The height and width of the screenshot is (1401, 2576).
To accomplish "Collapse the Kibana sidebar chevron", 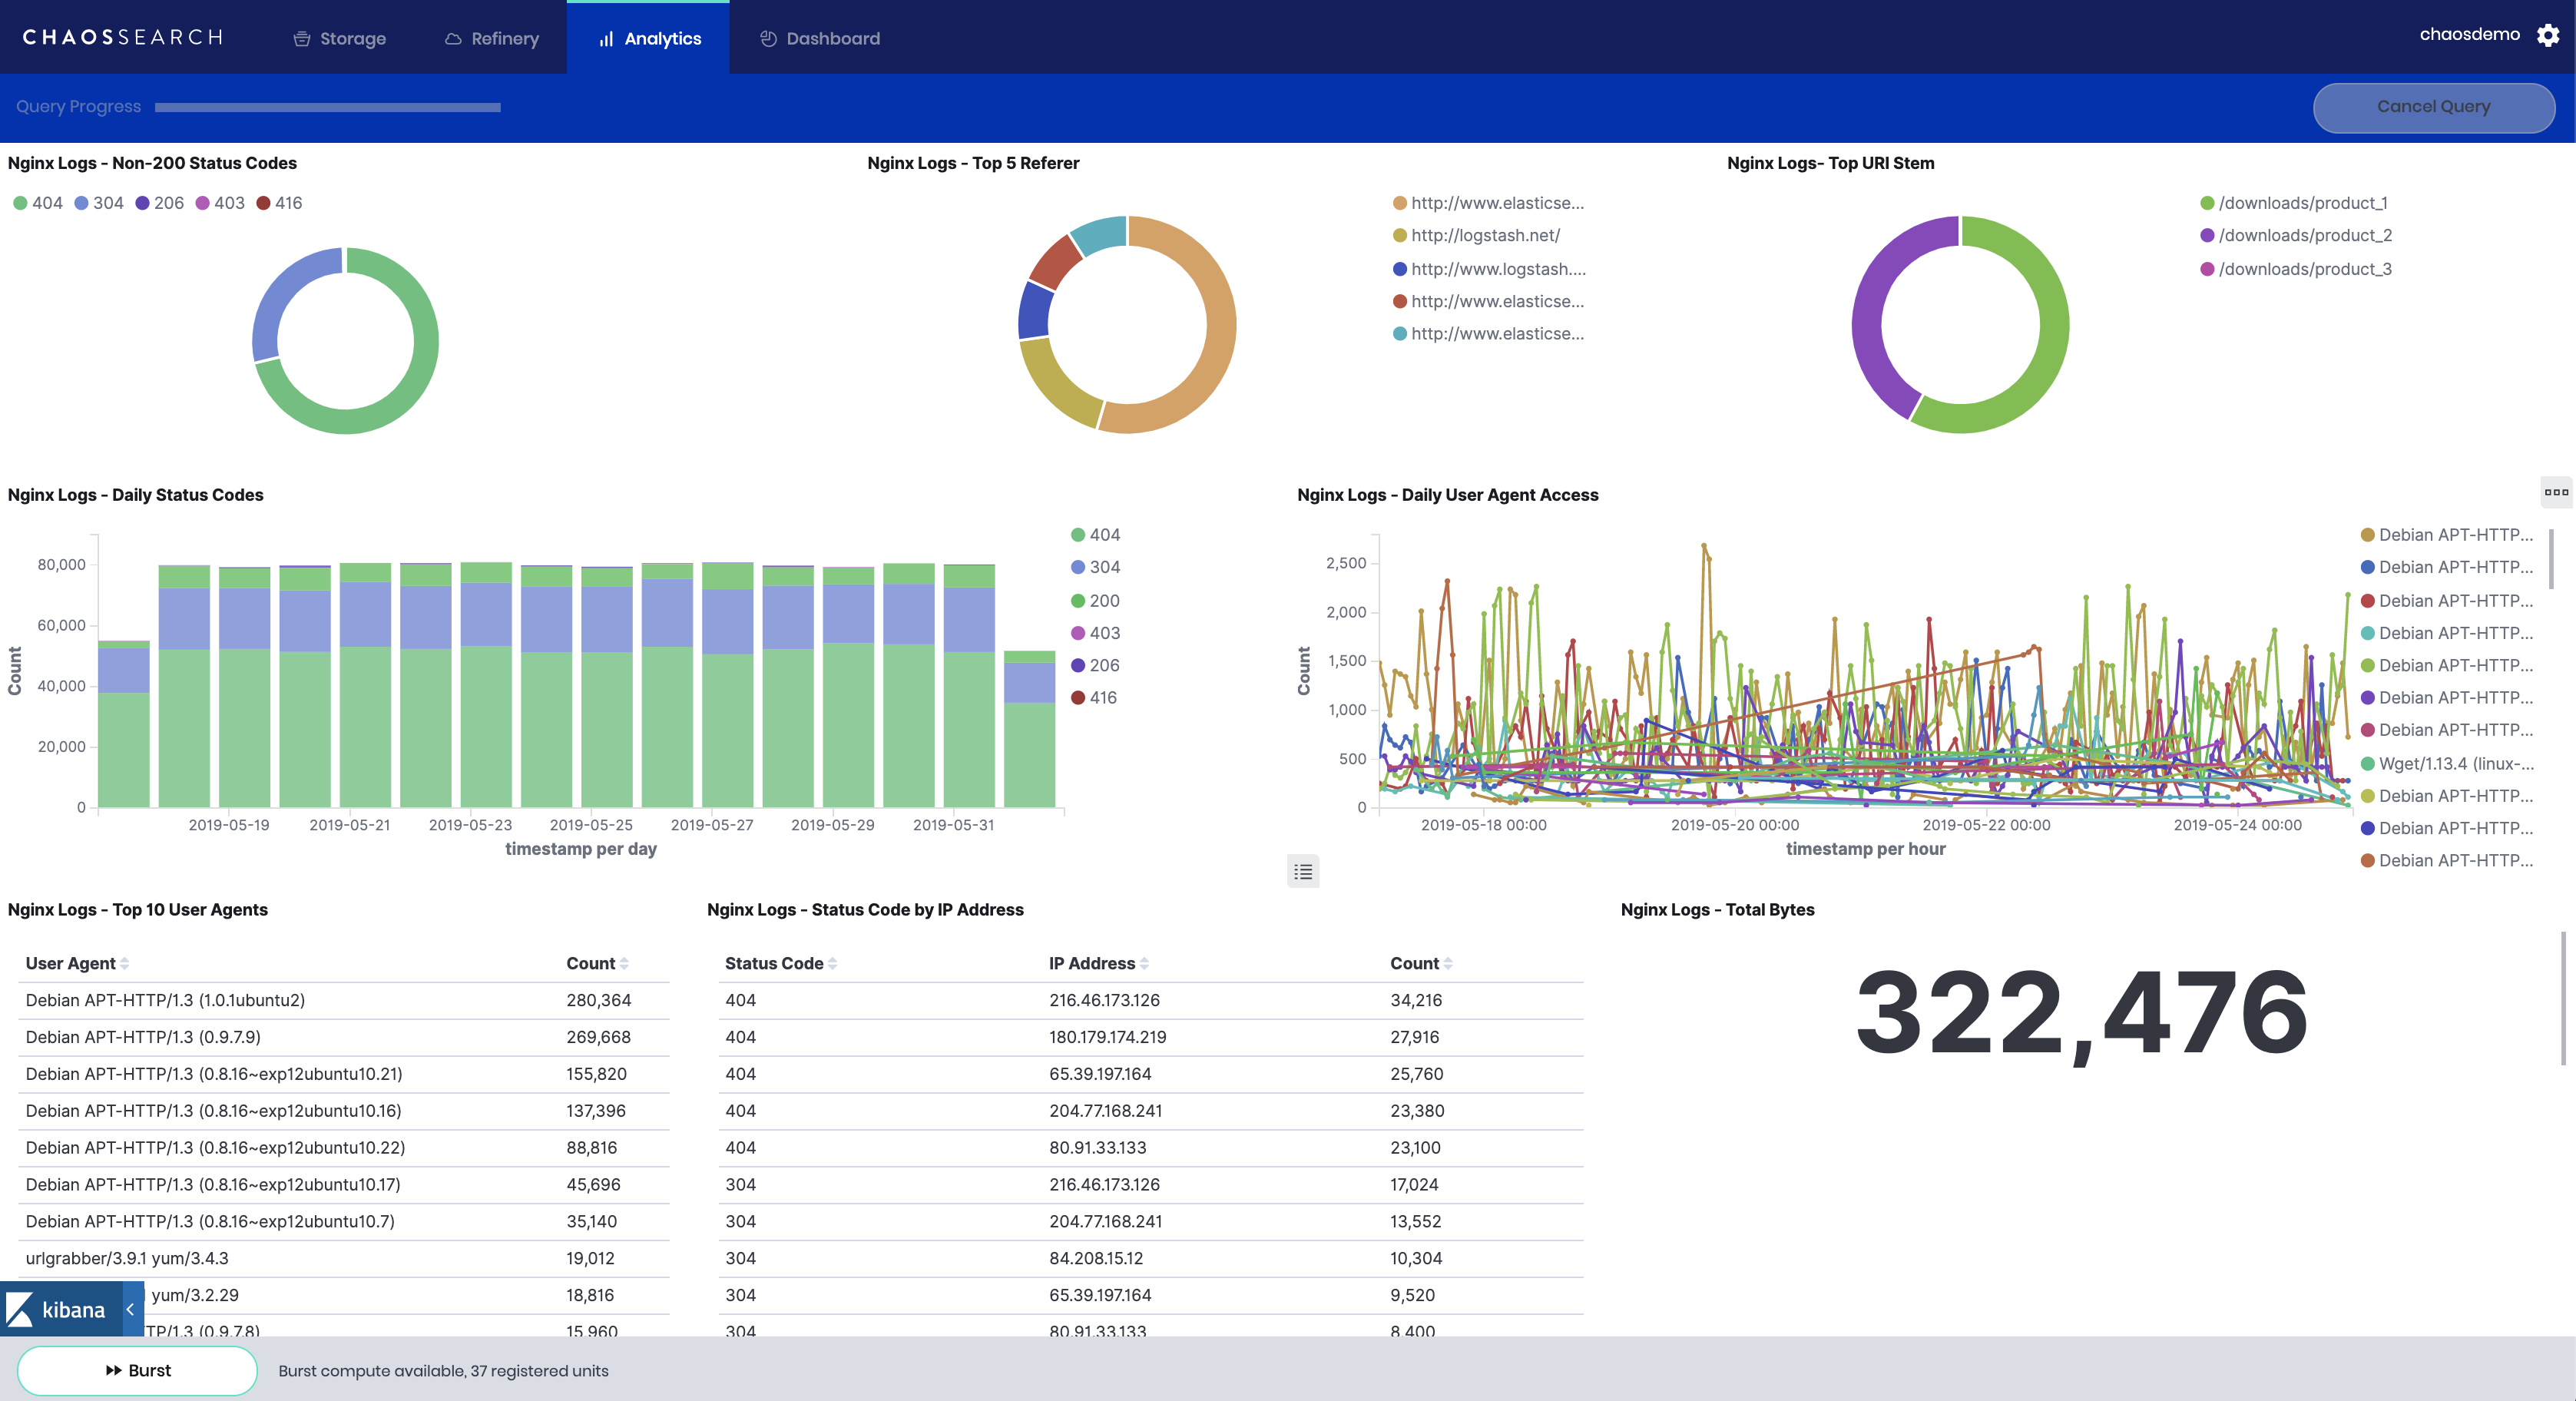I will click(130, 1310).
